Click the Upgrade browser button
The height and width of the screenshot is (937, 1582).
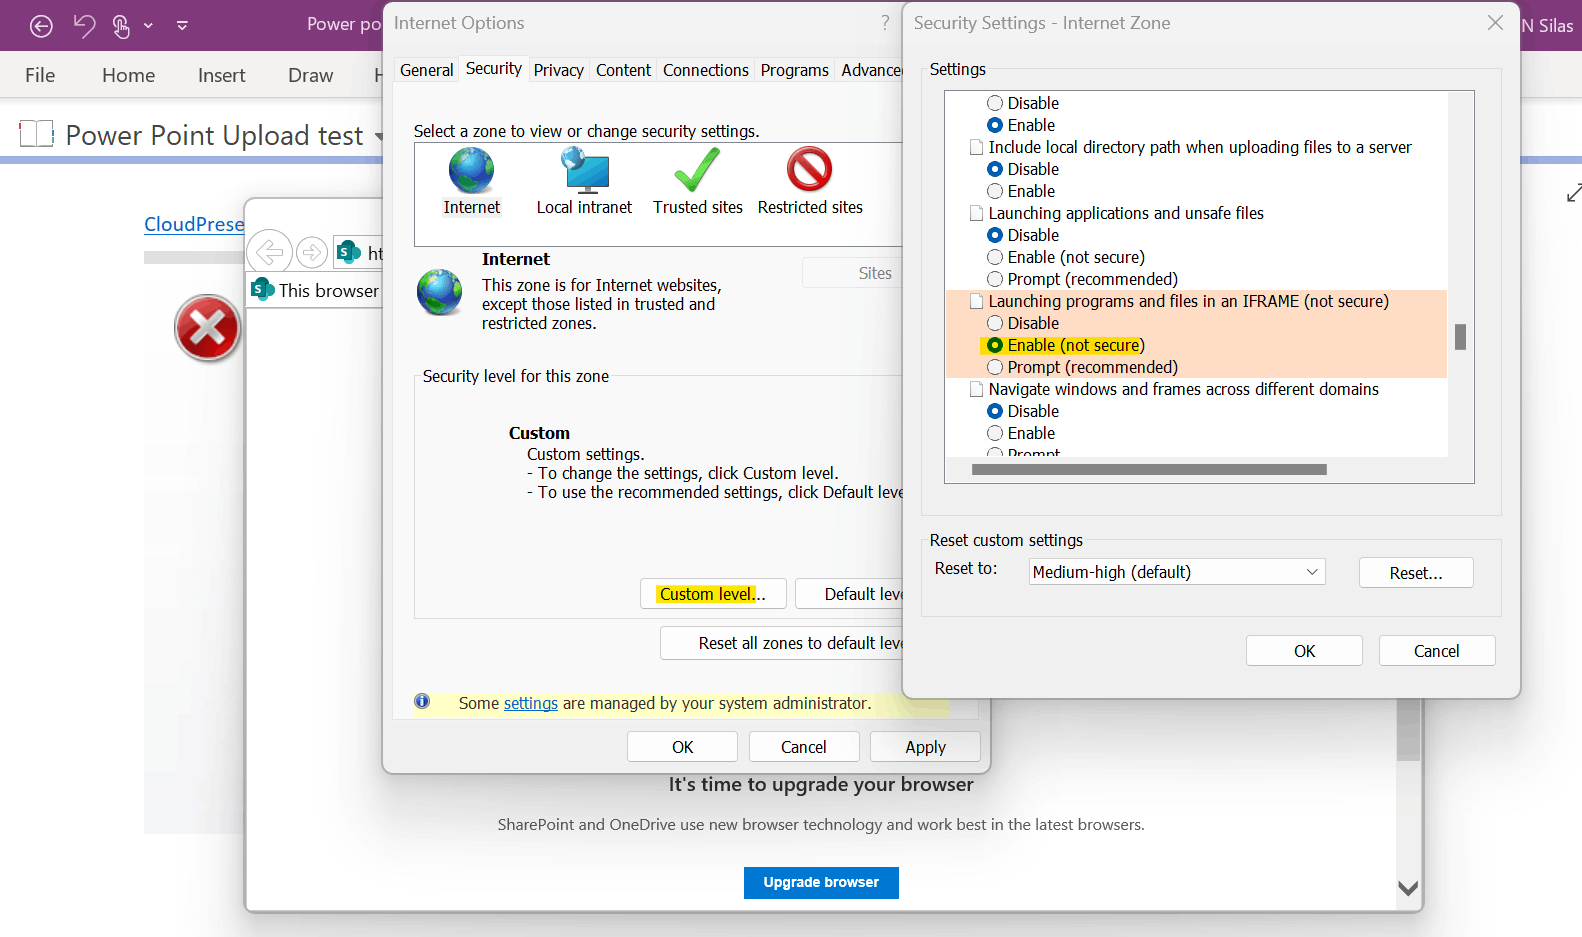(821, 882)
